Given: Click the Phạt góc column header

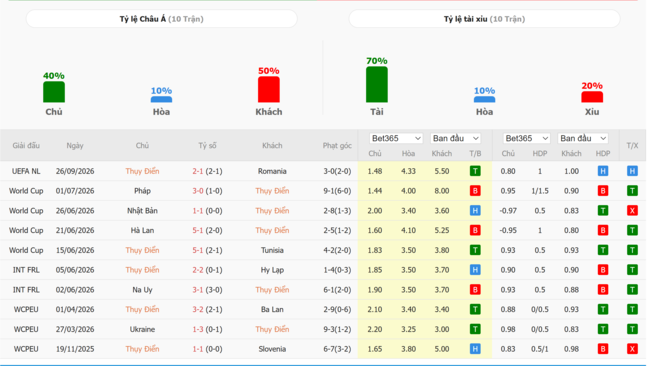Looking at the screenshot, I should pyautogui.click(x=337, y=145).
